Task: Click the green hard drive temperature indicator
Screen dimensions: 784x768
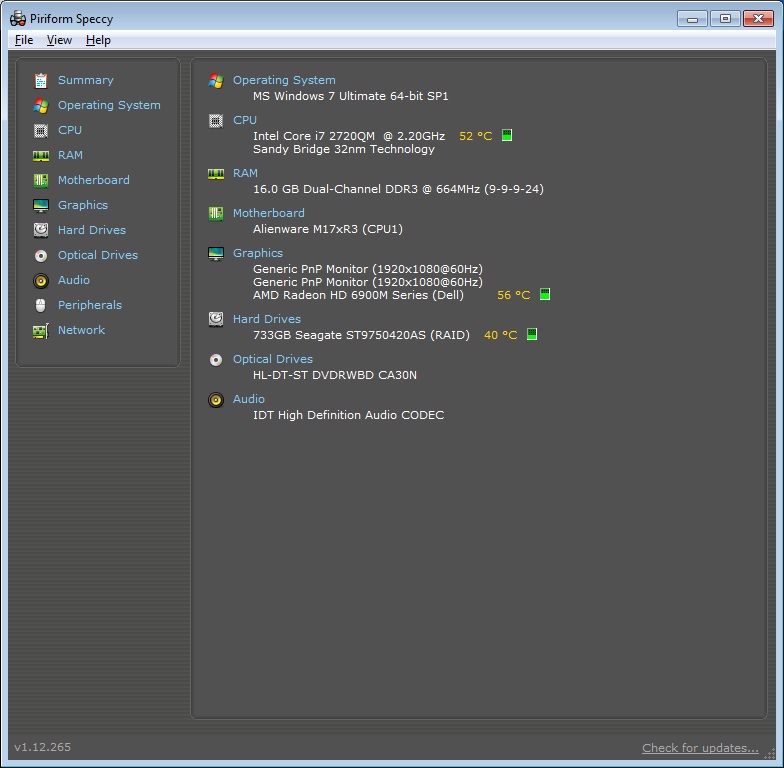Action: click(532, 334)
